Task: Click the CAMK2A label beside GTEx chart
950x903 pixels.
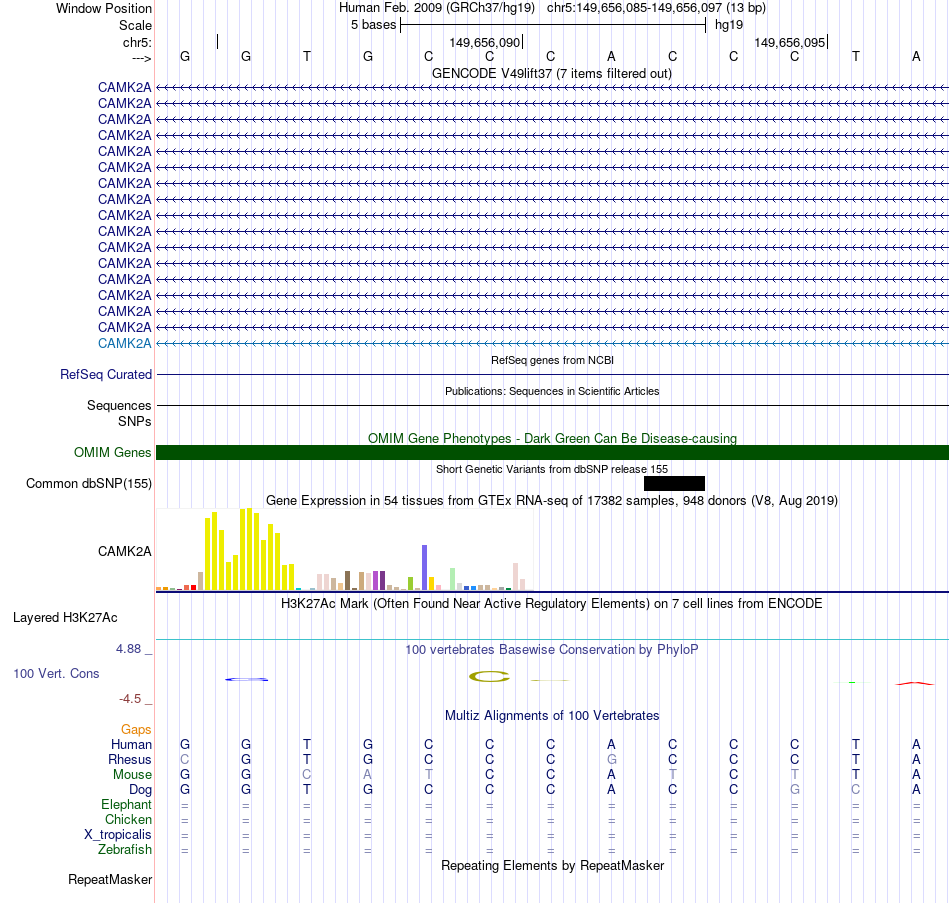Action: 125,551
